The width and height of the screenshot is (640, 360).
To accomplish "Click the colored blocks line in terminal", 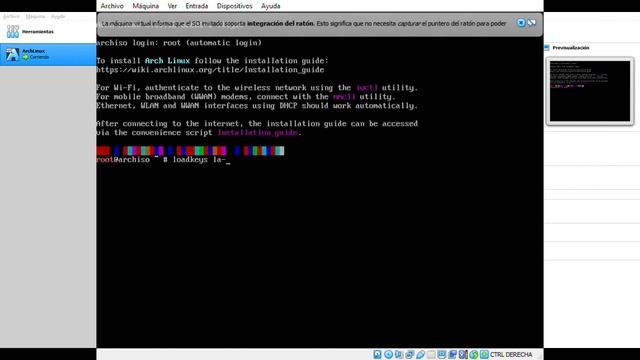I will click(190, 151).
